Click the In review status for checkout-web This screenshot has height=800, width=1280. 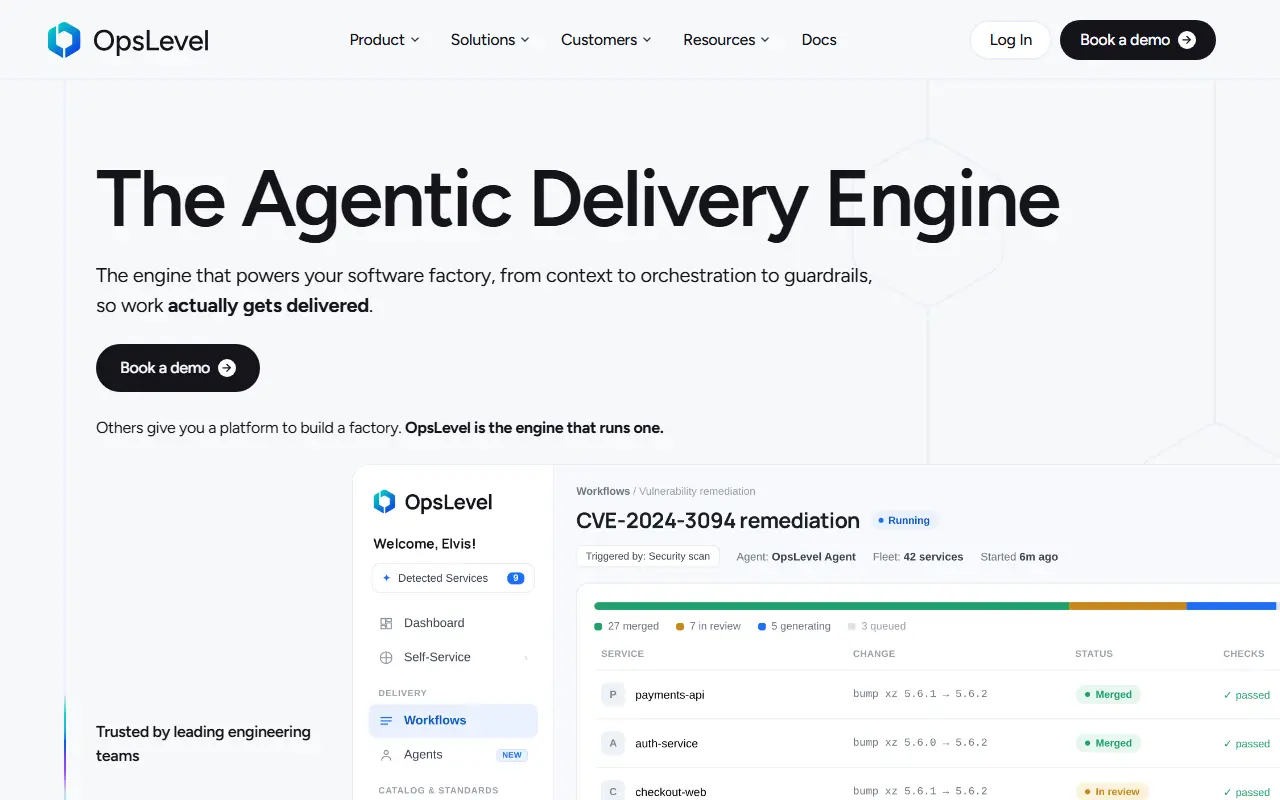1112,791
